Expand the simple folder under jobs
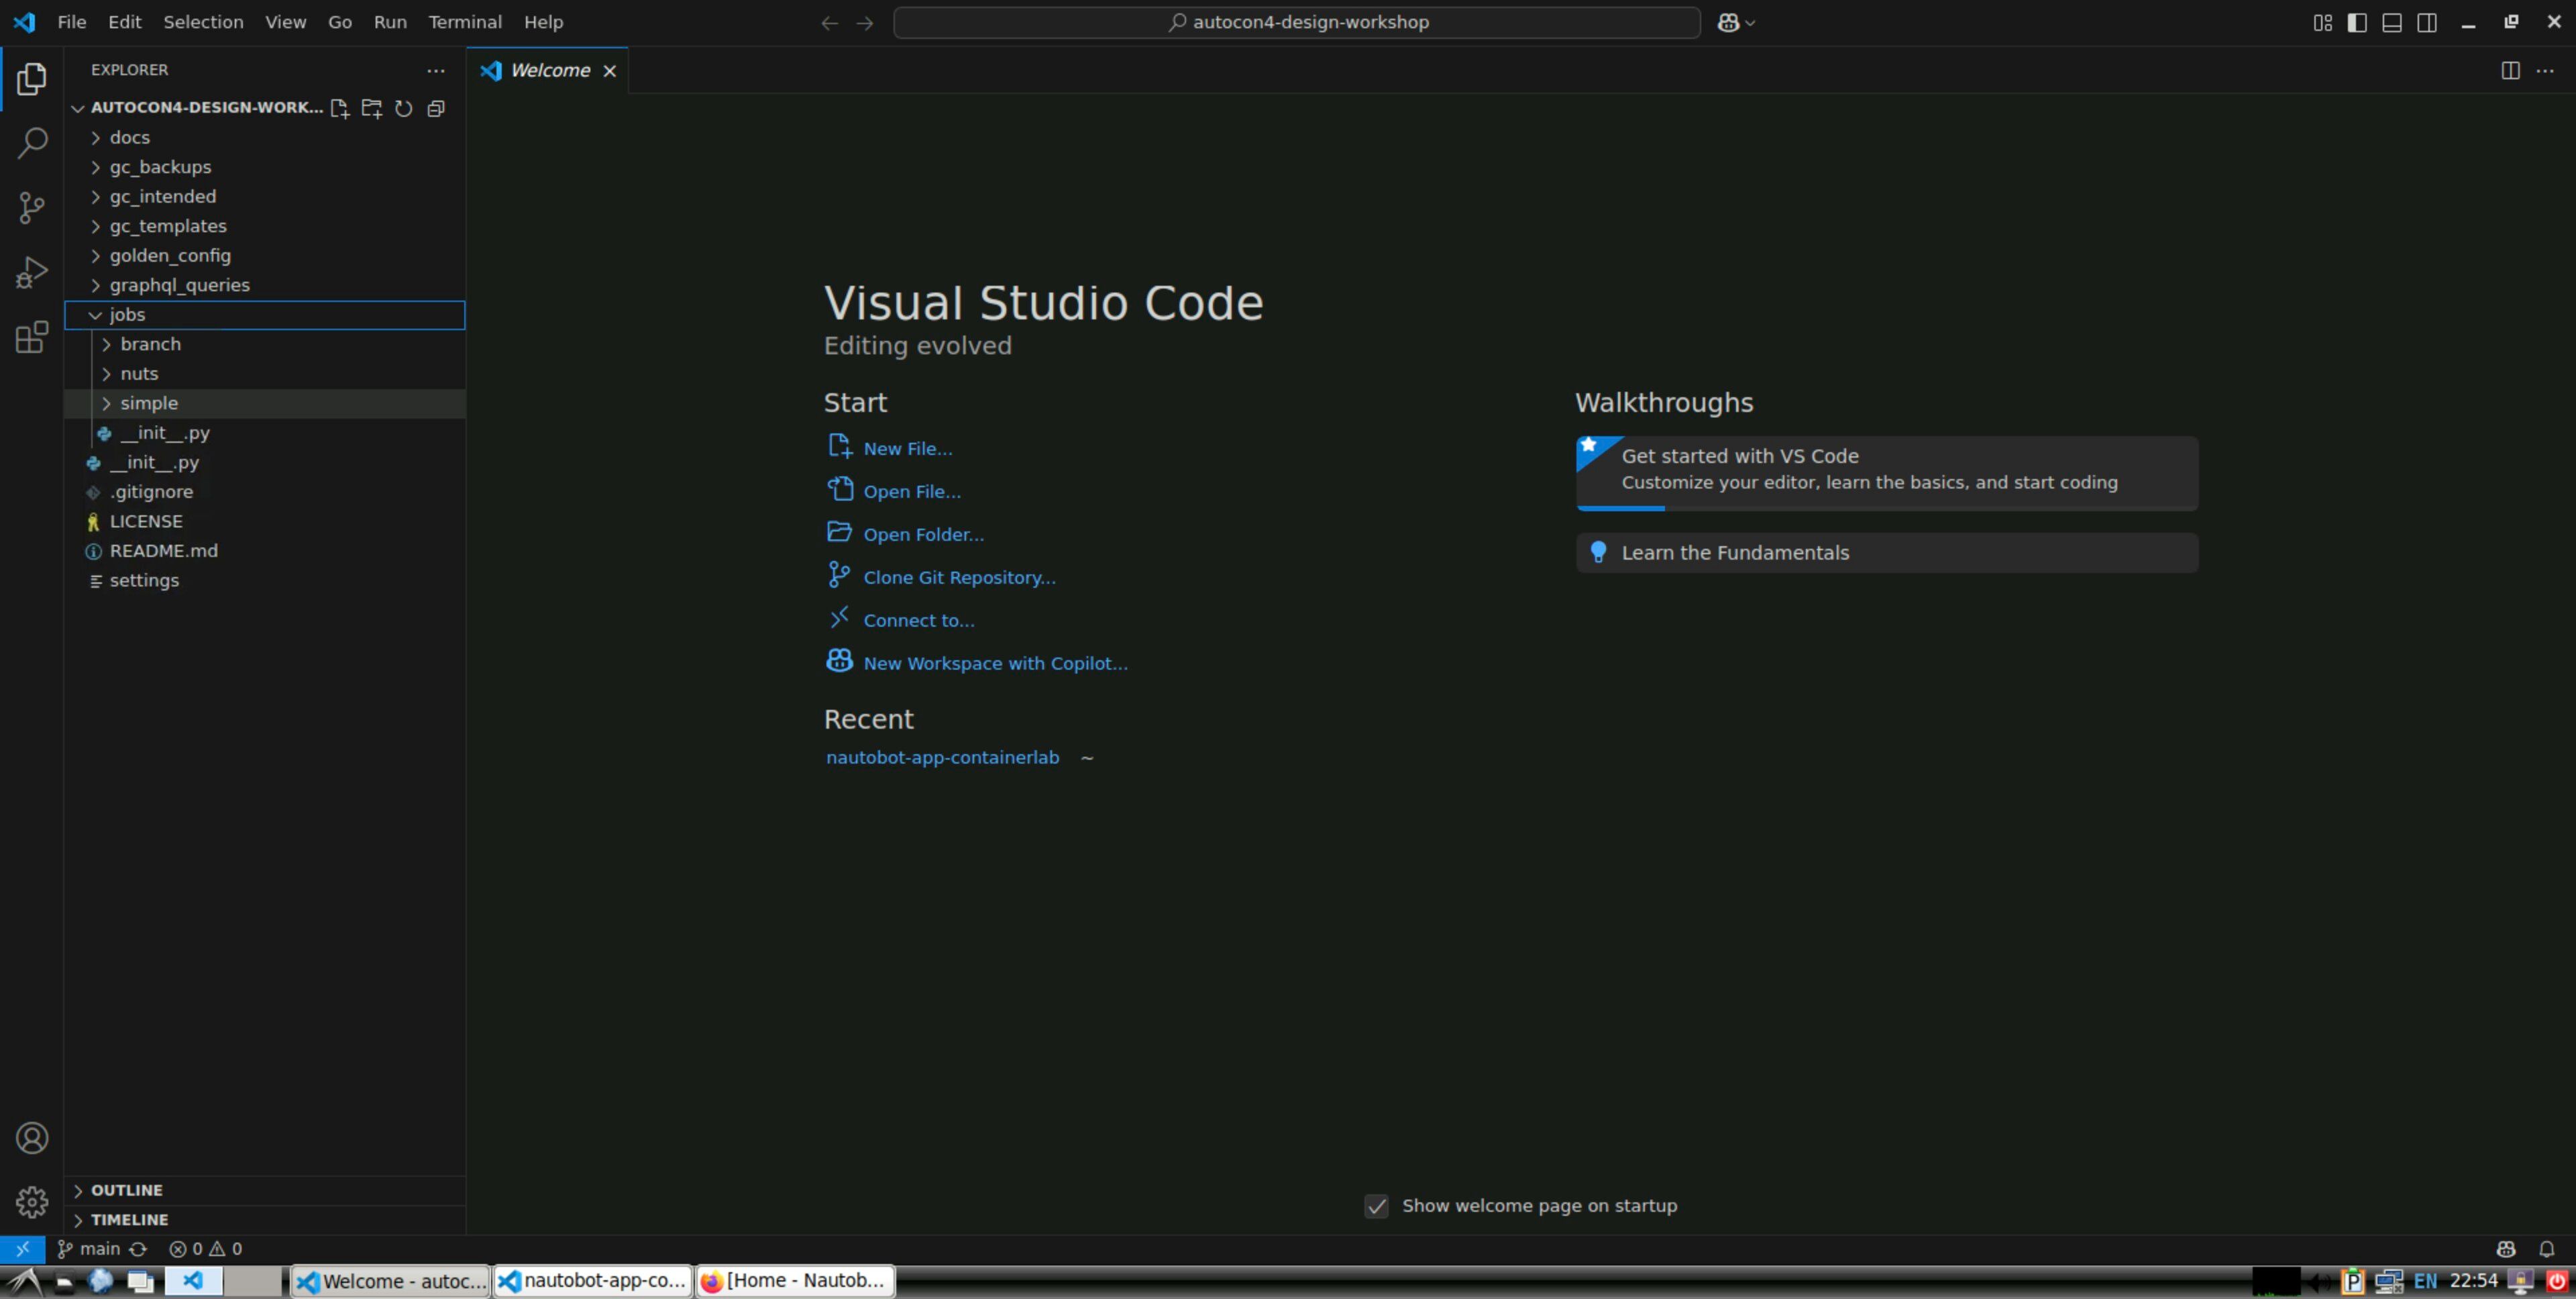Viewport: 2576px width, 1299px height. (x=149, y=403)
